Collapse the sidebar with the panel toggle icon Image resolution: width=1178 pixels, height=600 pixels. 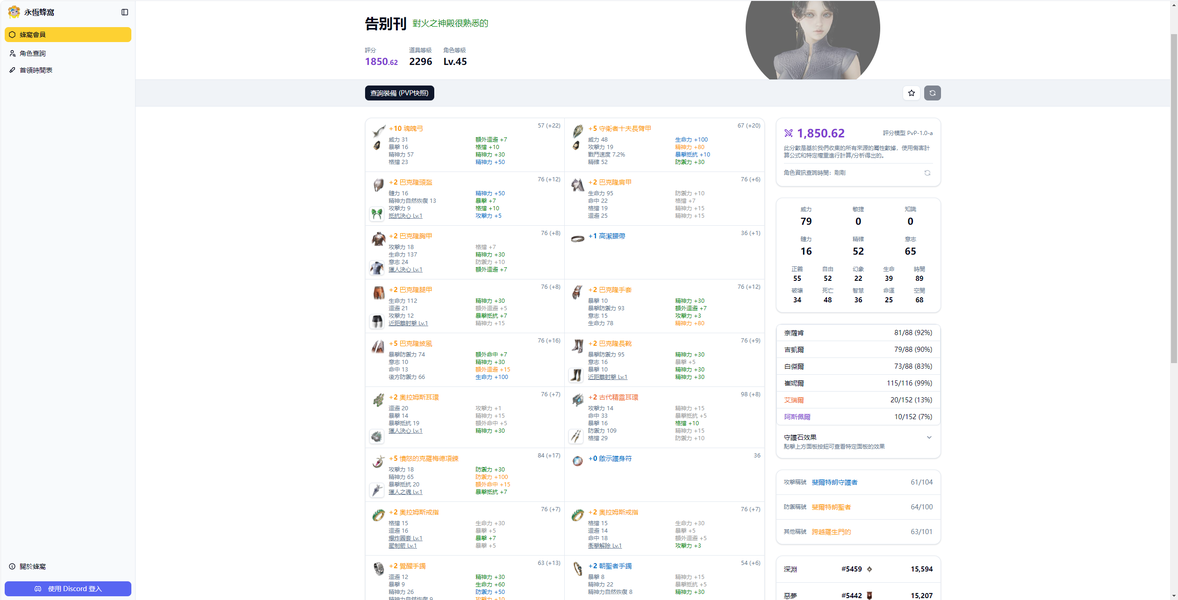tap(125, 12)
